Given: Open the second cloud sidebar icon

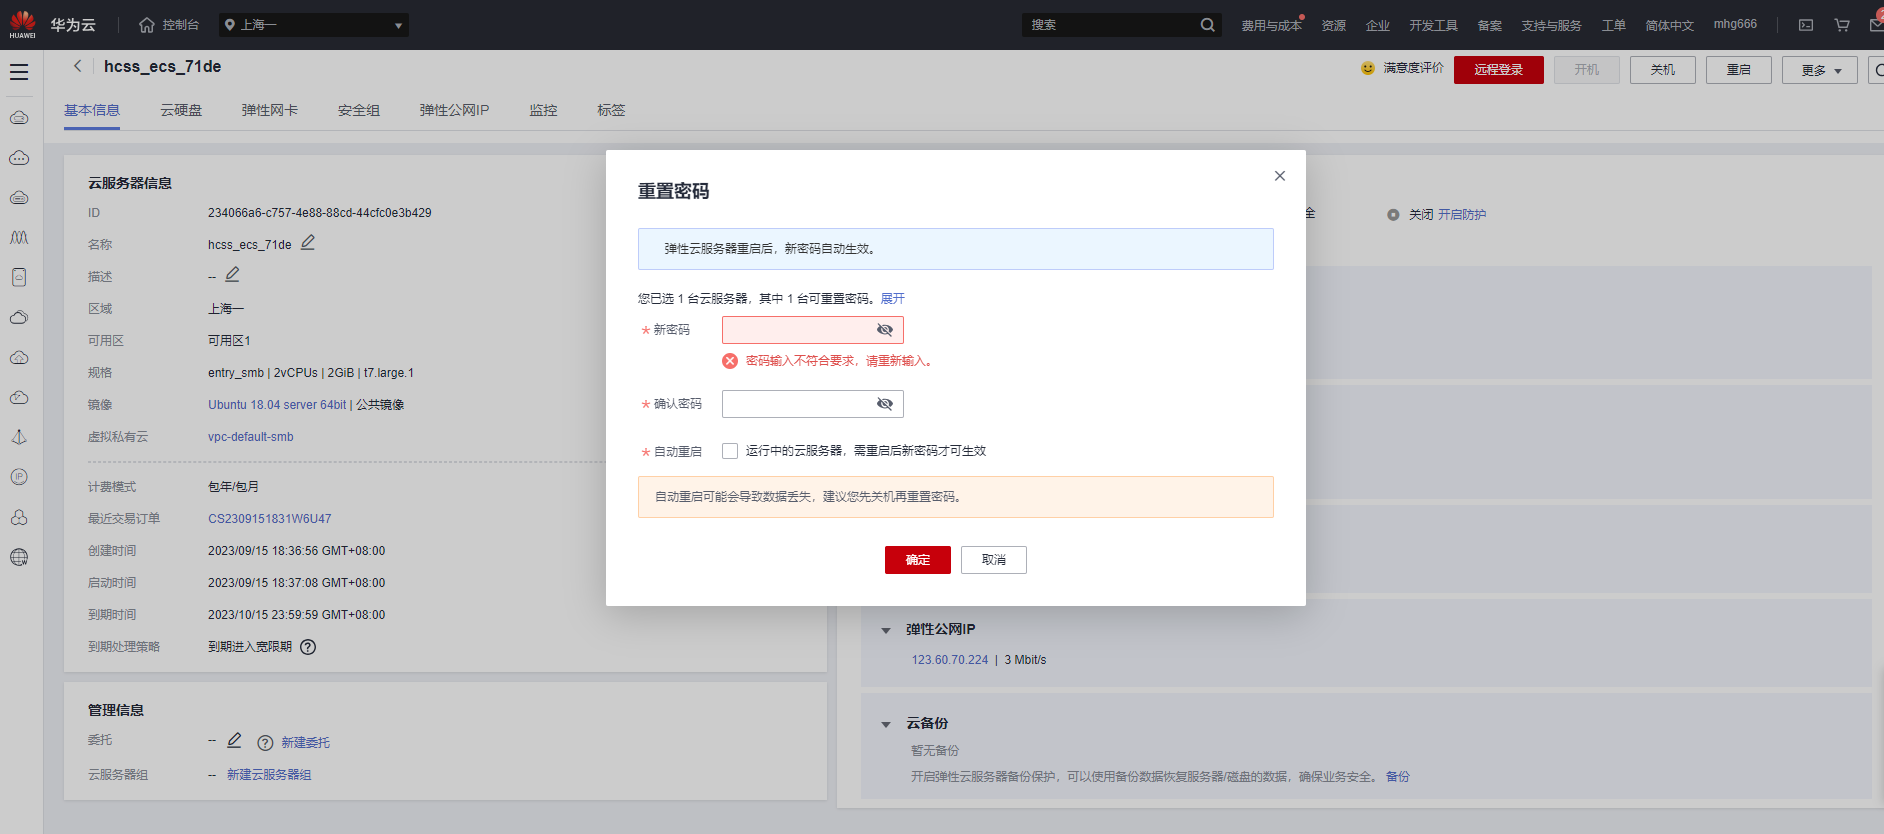Looking at the screenshot, I should point(19,158).
